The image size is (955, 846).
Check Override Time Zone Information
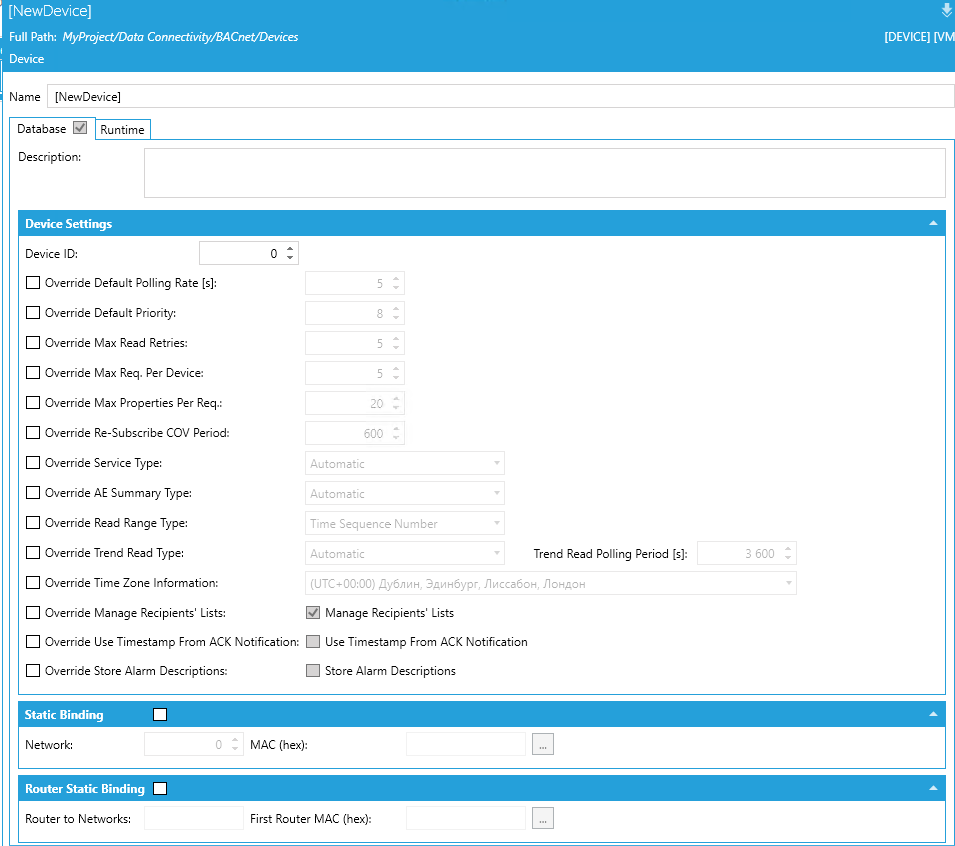pyautogui.click(x=33, y=583)
